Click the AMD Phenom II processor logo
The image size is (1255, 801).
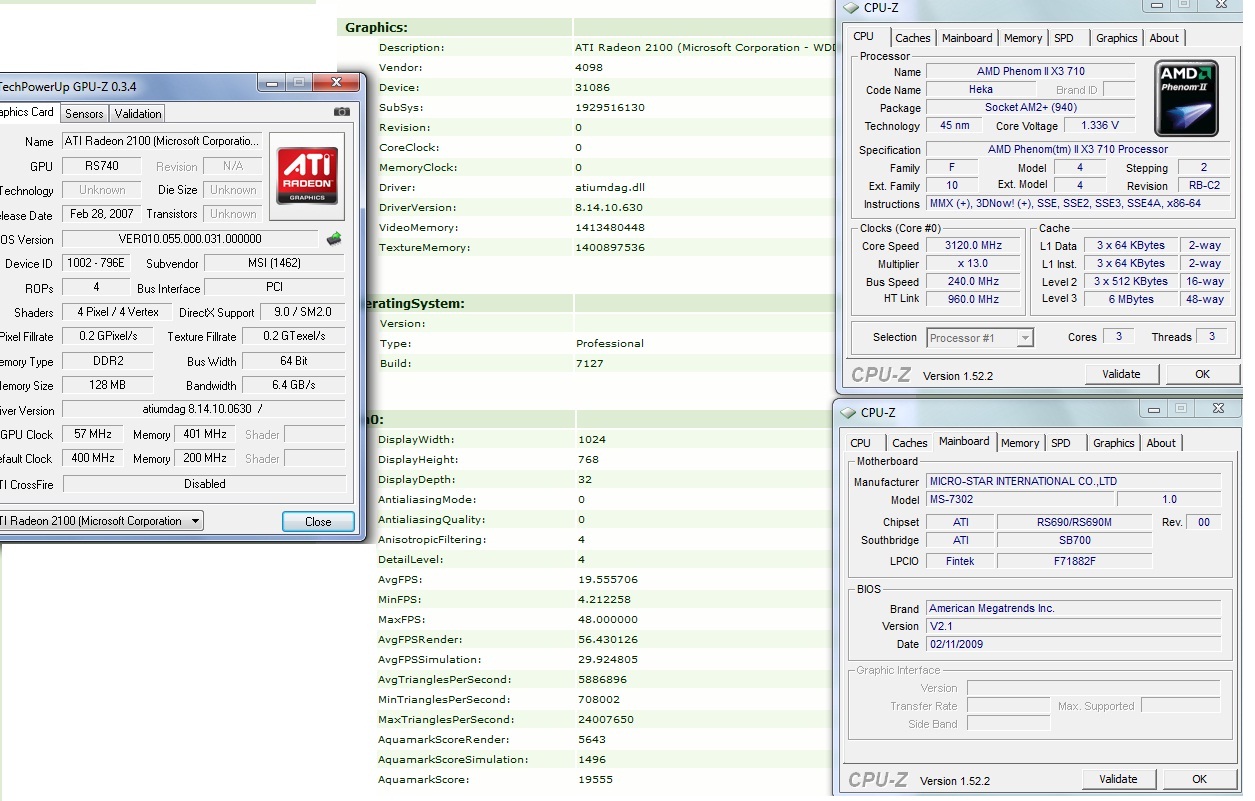[1186, 99]
